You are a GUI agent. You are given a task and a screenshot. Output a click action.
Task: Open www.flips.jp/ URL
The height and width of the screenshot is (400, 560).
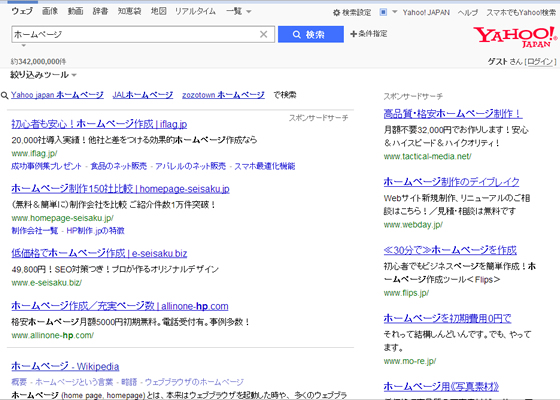tap(406, 293)
